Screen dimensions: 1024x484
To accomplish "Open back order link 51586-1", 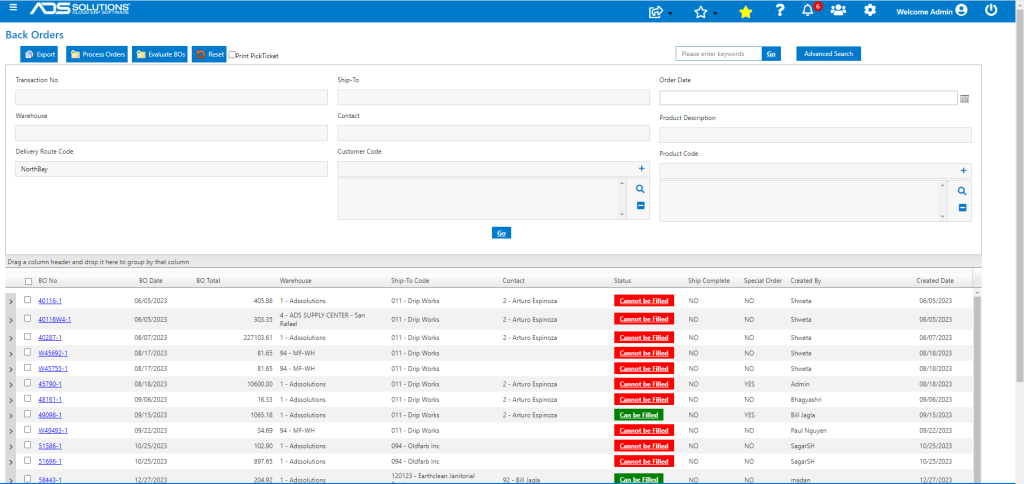I will [x=50, y=446].
